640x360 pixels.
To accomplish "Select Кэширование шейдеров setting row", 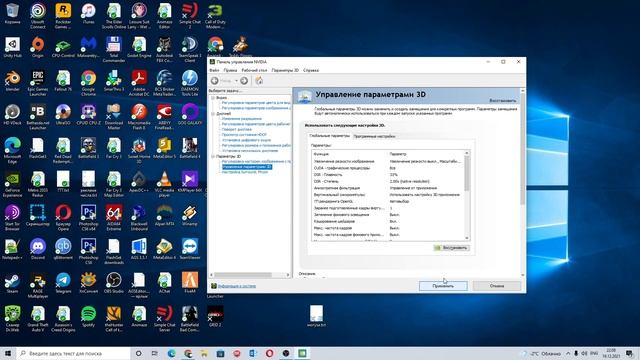I will click(388, 221).
